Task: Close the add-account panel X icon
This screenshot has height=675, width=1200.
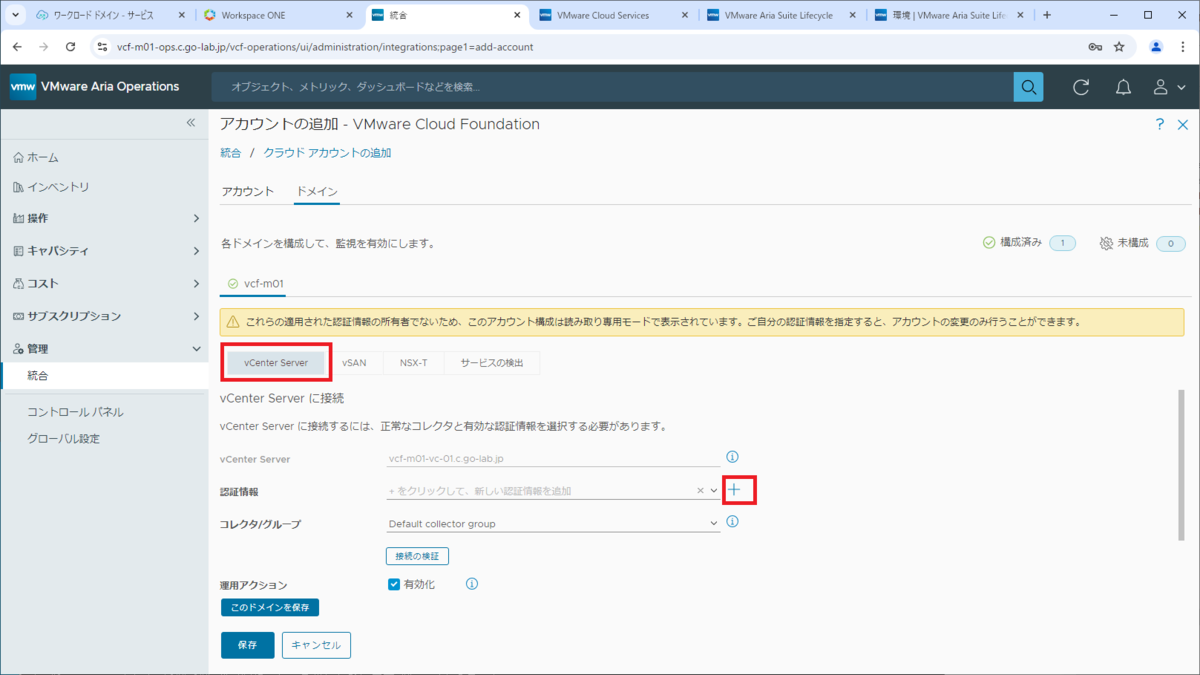Action: click(1185, 124)
